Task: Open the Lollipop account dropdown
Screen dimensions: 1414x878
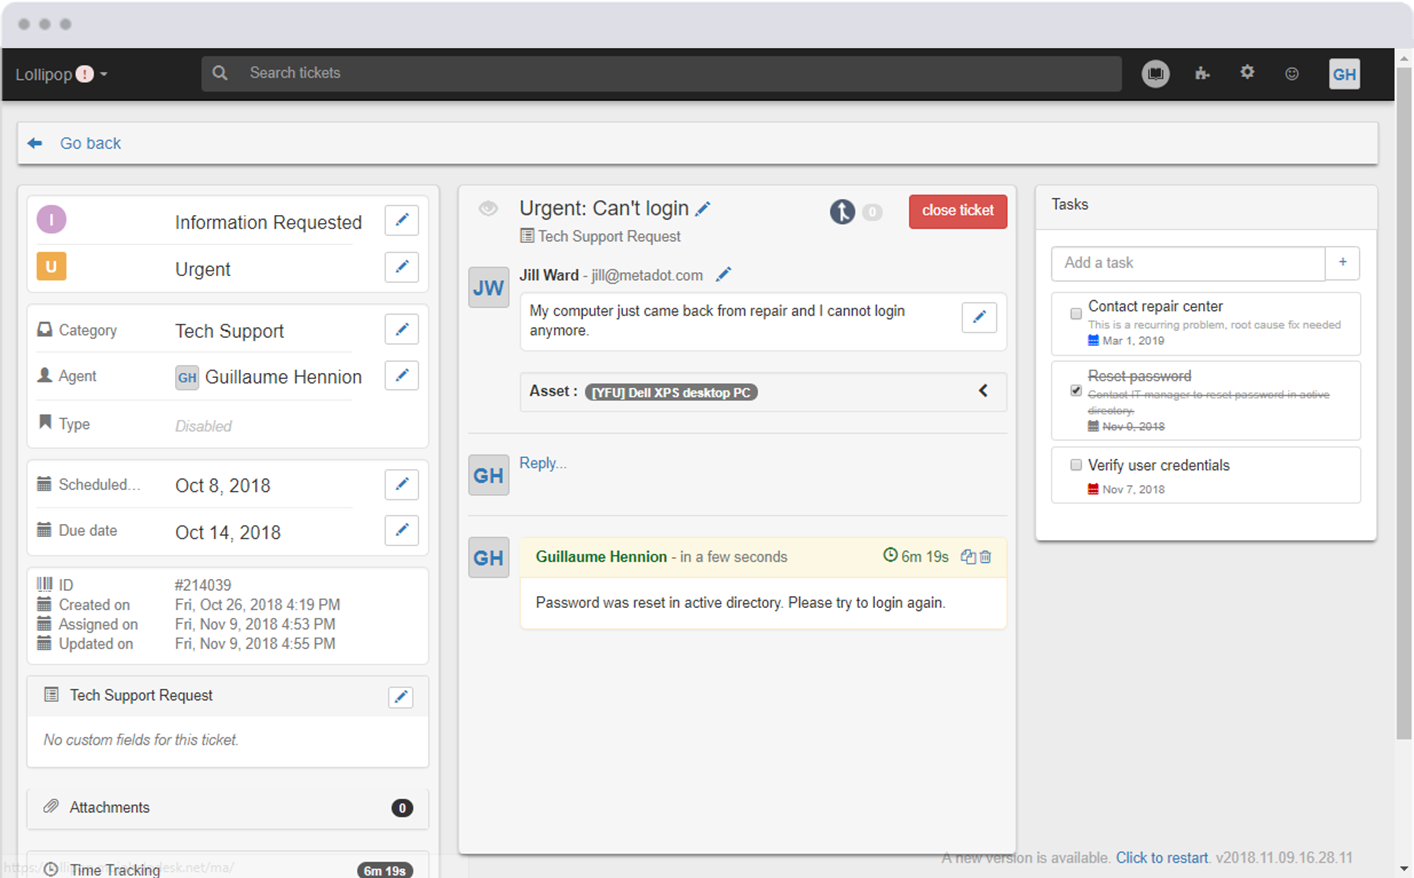Action: (x=61, y=74)
